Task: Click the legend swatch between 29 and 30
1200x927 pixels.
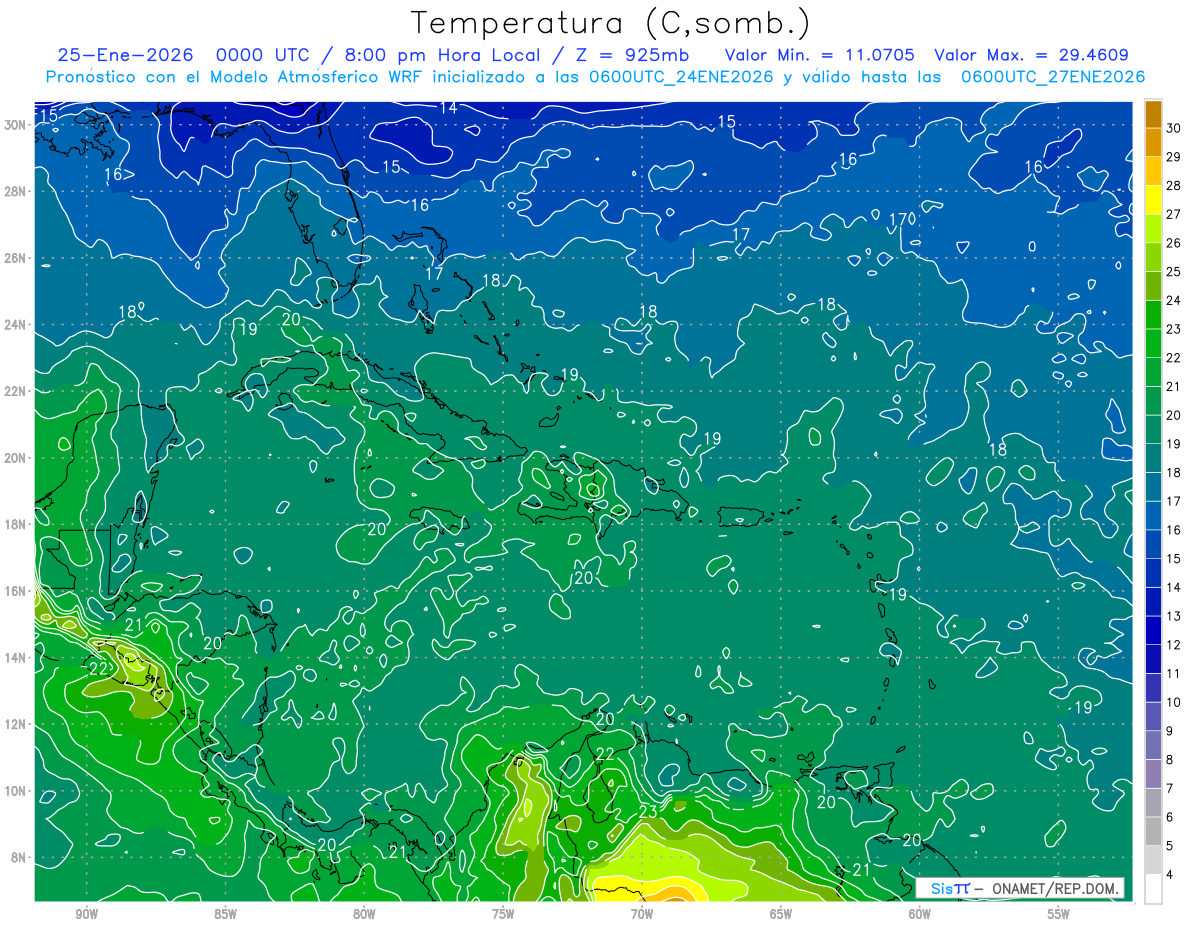Action: point(1153,142)
